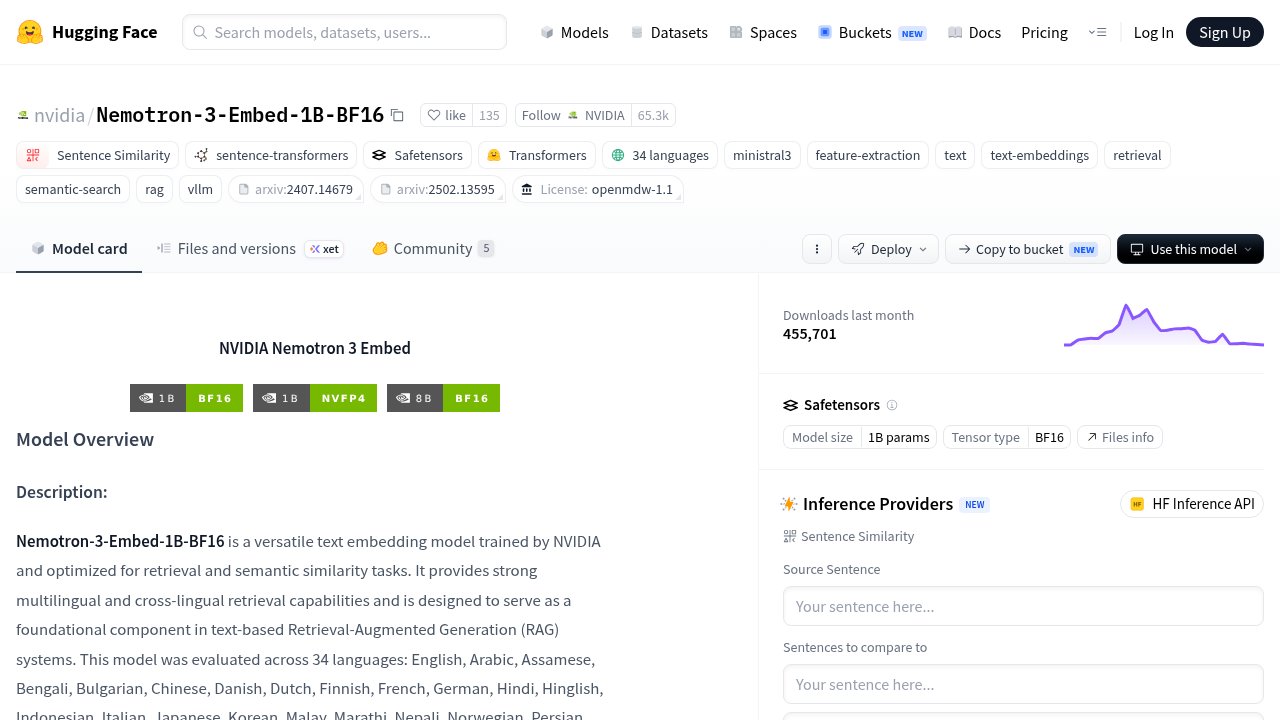Click the search models input field

point(344,32)
